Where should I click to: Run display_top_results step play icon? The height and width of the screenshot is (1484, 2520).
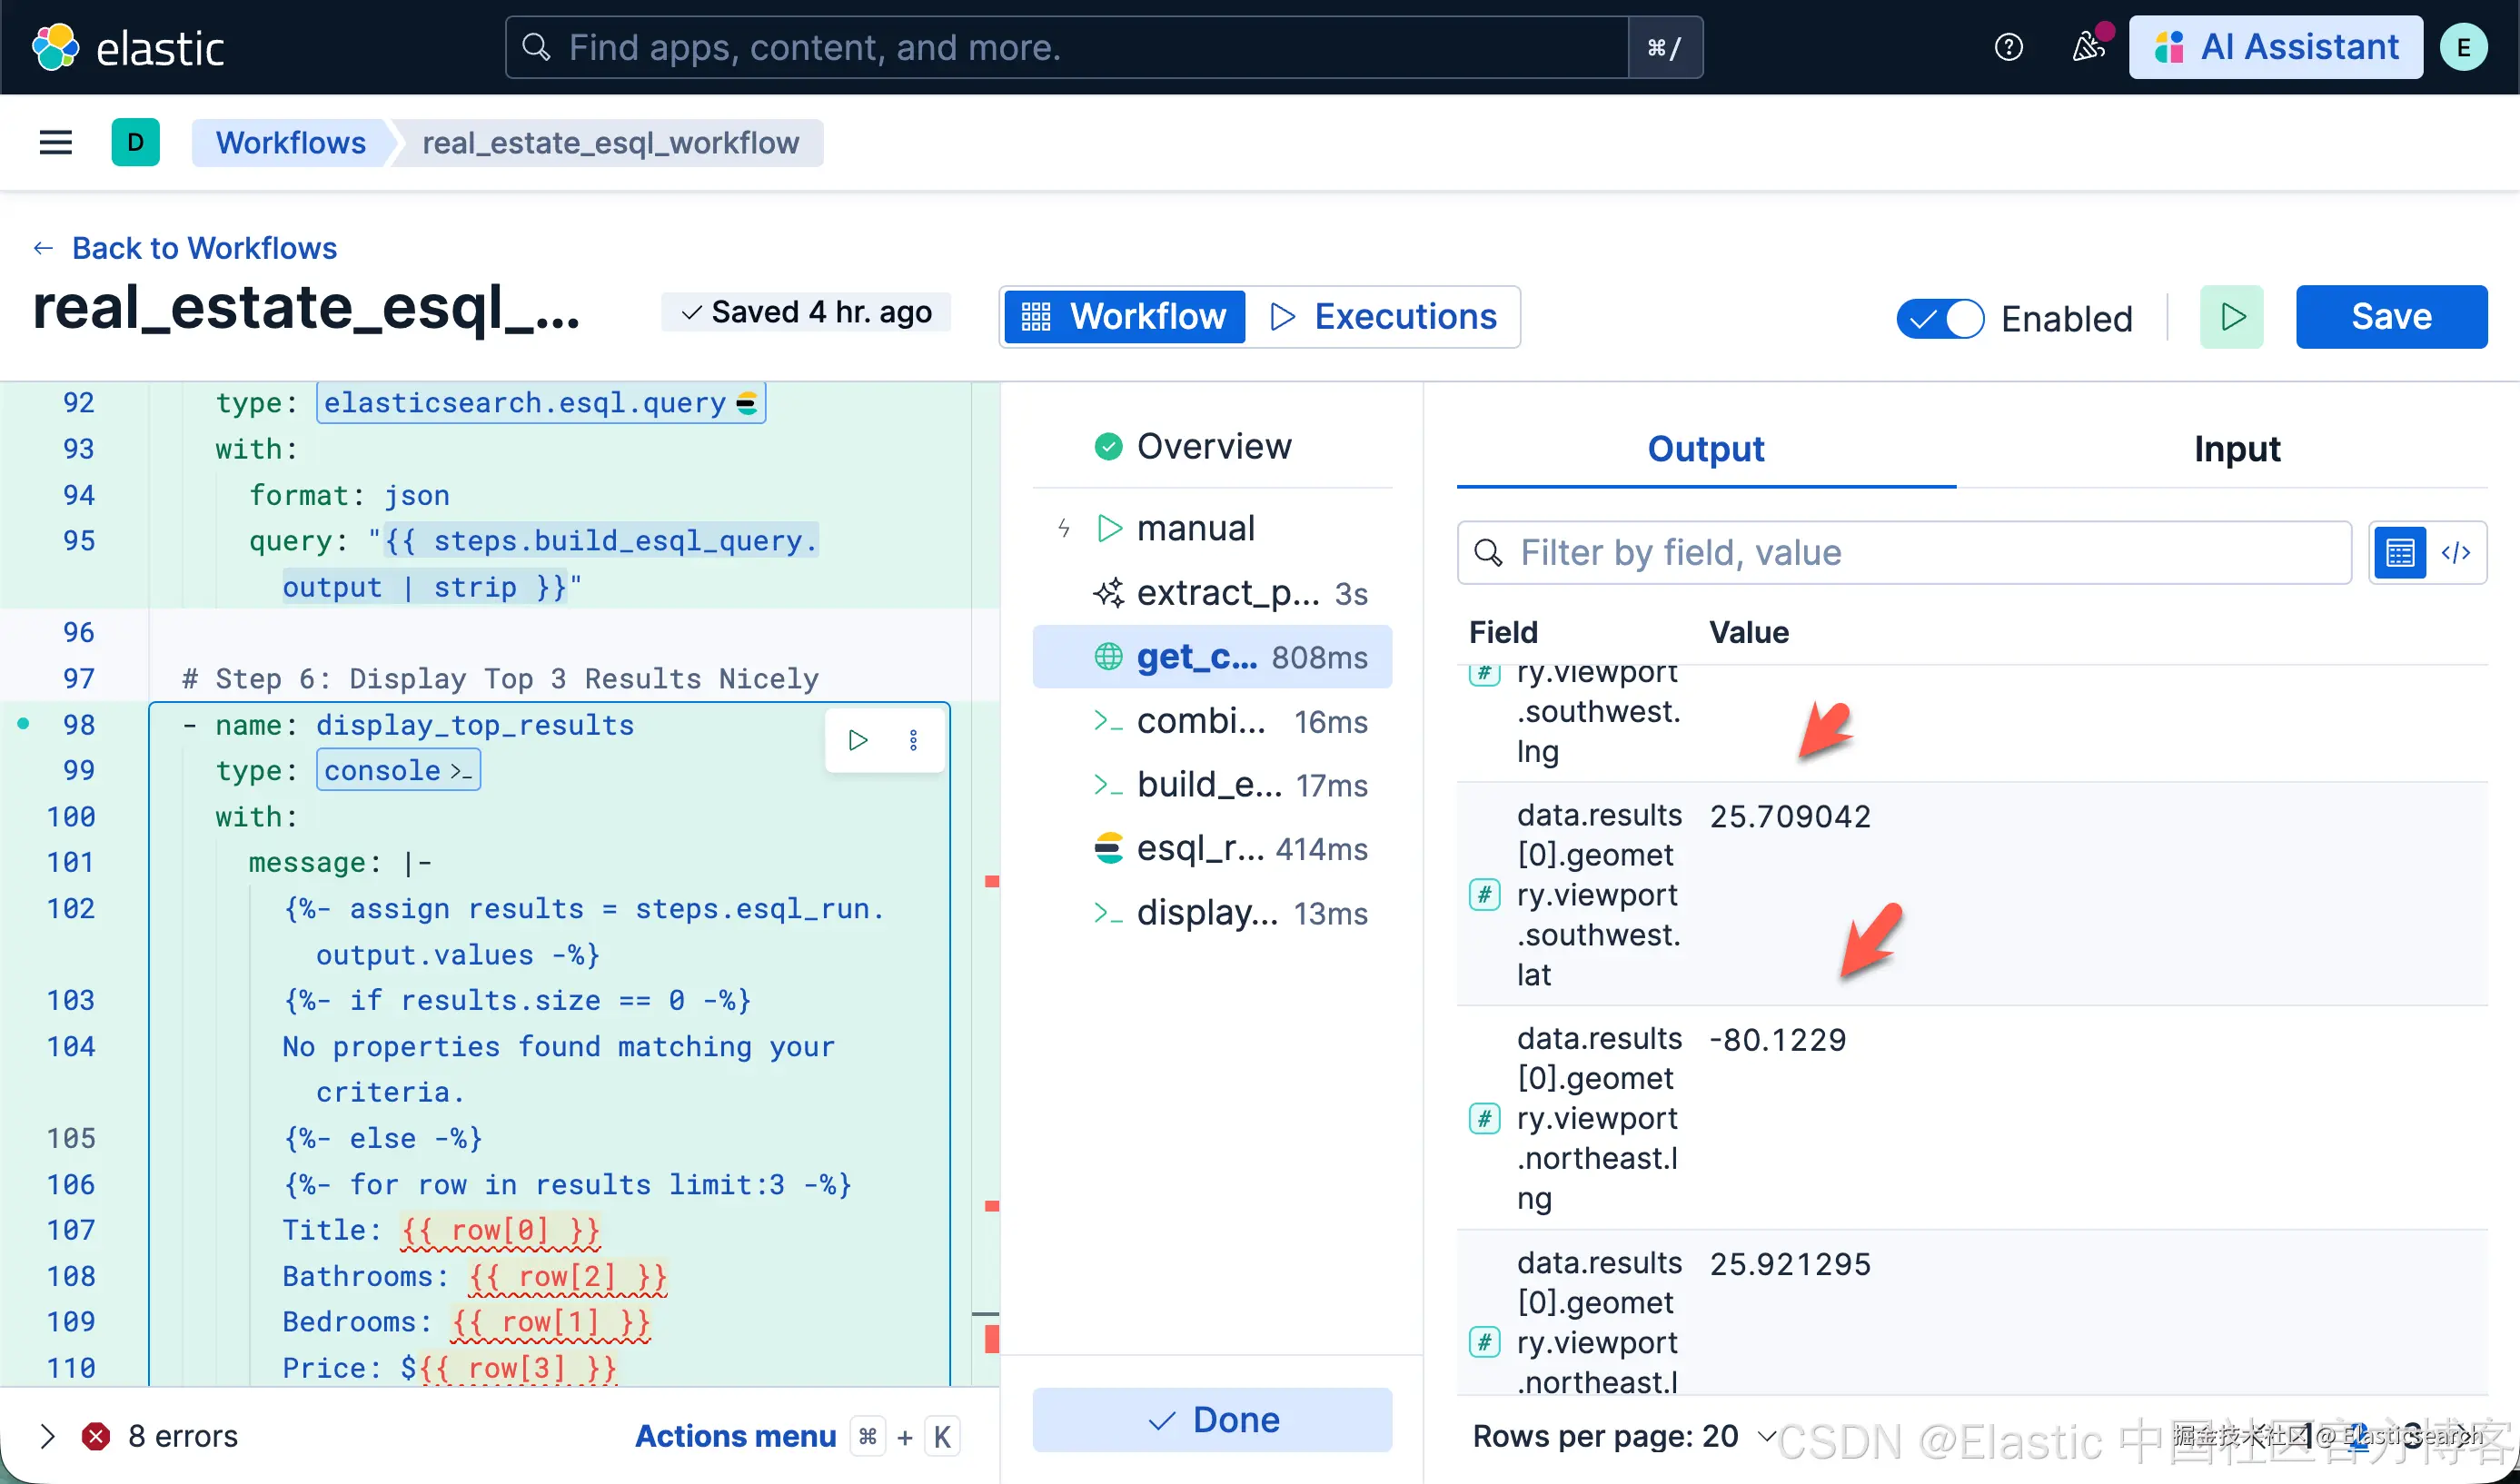point(857,740)
